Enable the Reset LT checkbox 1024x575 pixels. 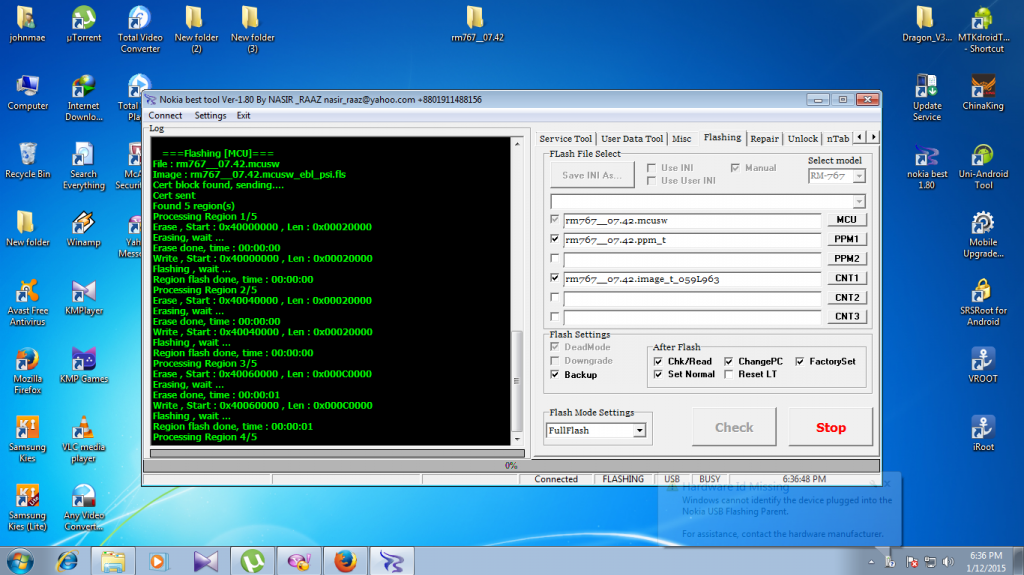click(729, 374)
